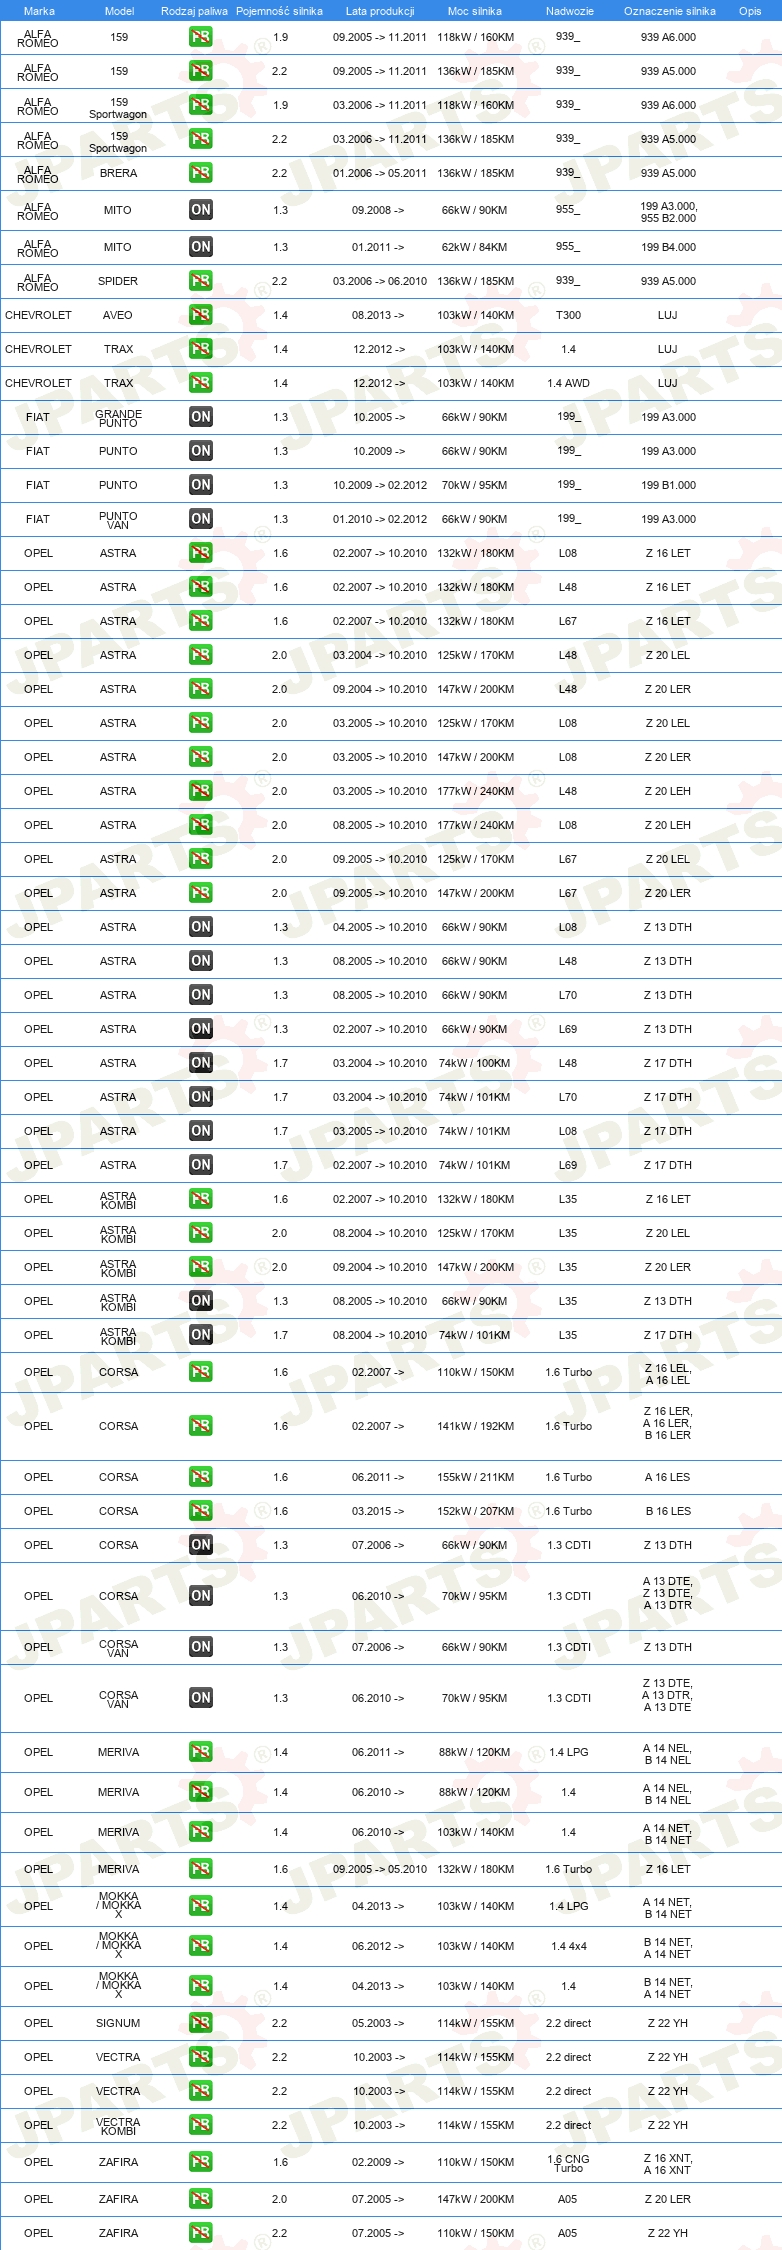Click the '62kW / 84KM' power cell
This screenshot has width=782, height=2250.
(x=474, y=247)
